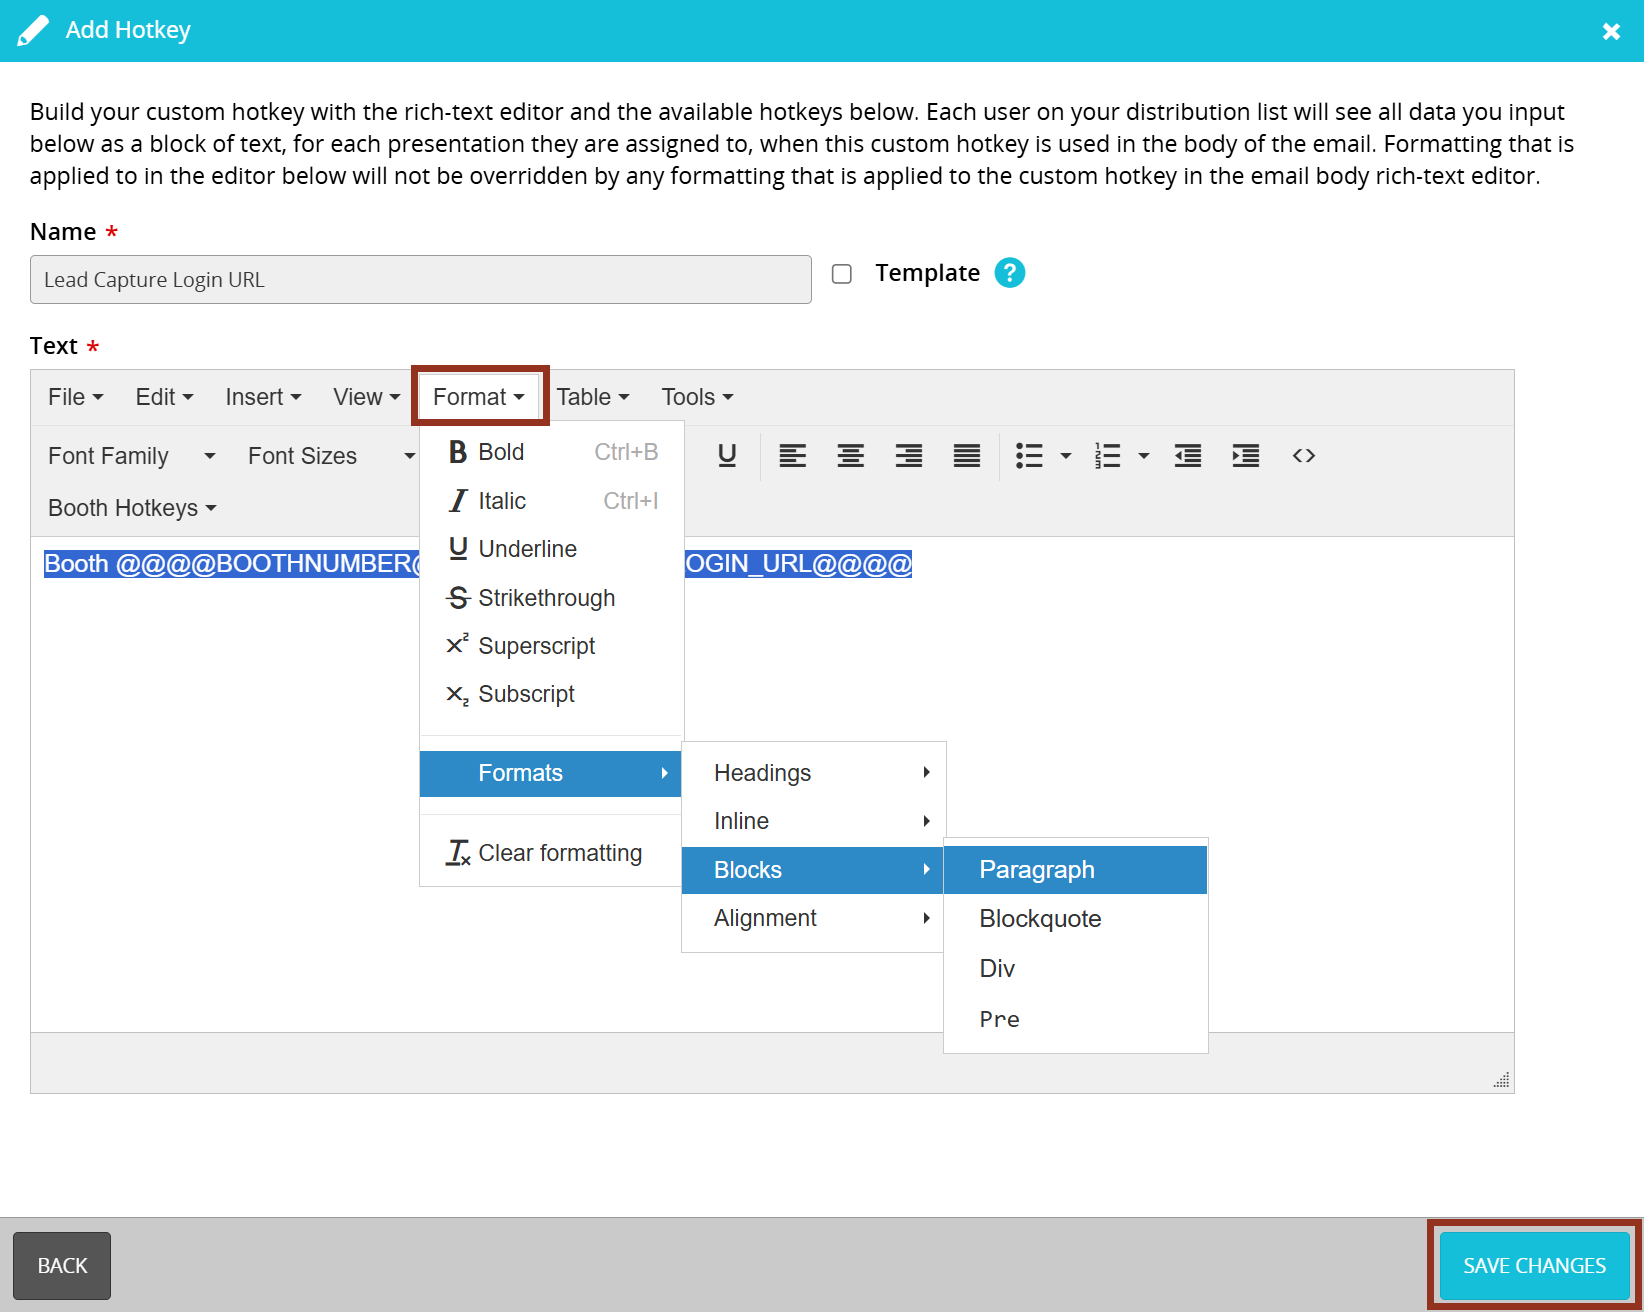This screenshot has height=1312, width=1644.
Task: Click the increase indent icon
Action: [x=1245, y=455]
